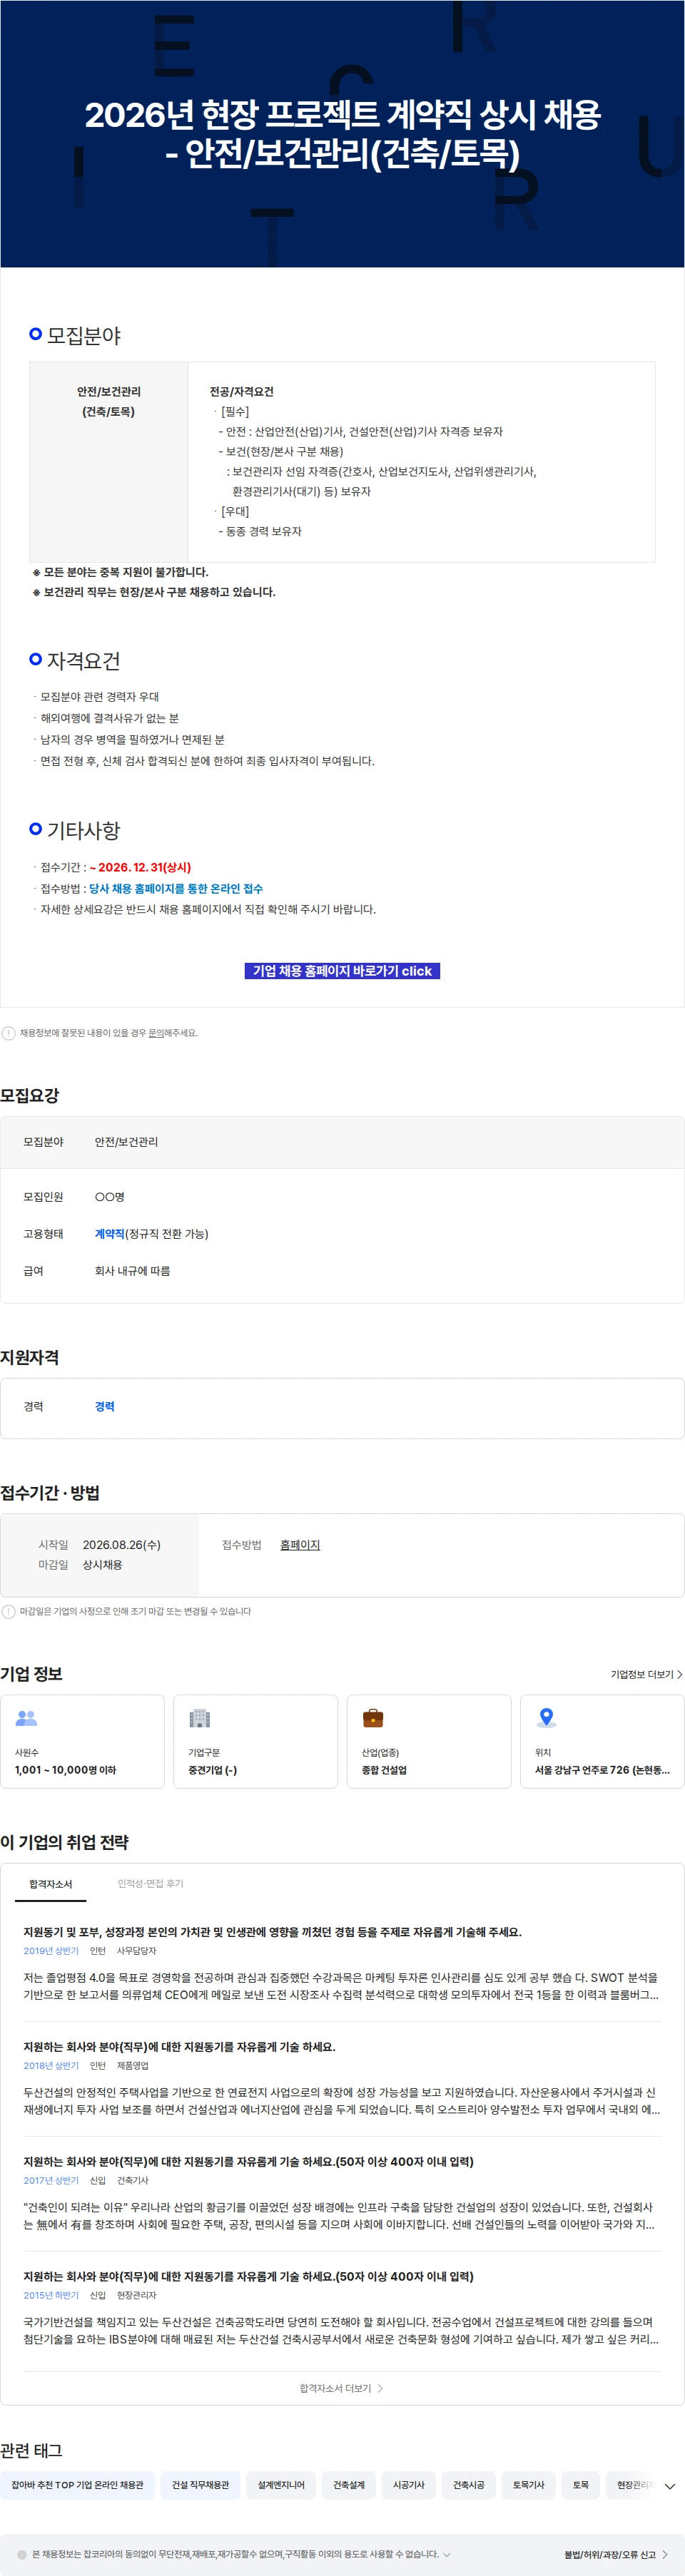This screenshot has width=685, height=2576.
Task: Click the blue 경력 value in 지원자격
Action: (x=105, y=1406)
